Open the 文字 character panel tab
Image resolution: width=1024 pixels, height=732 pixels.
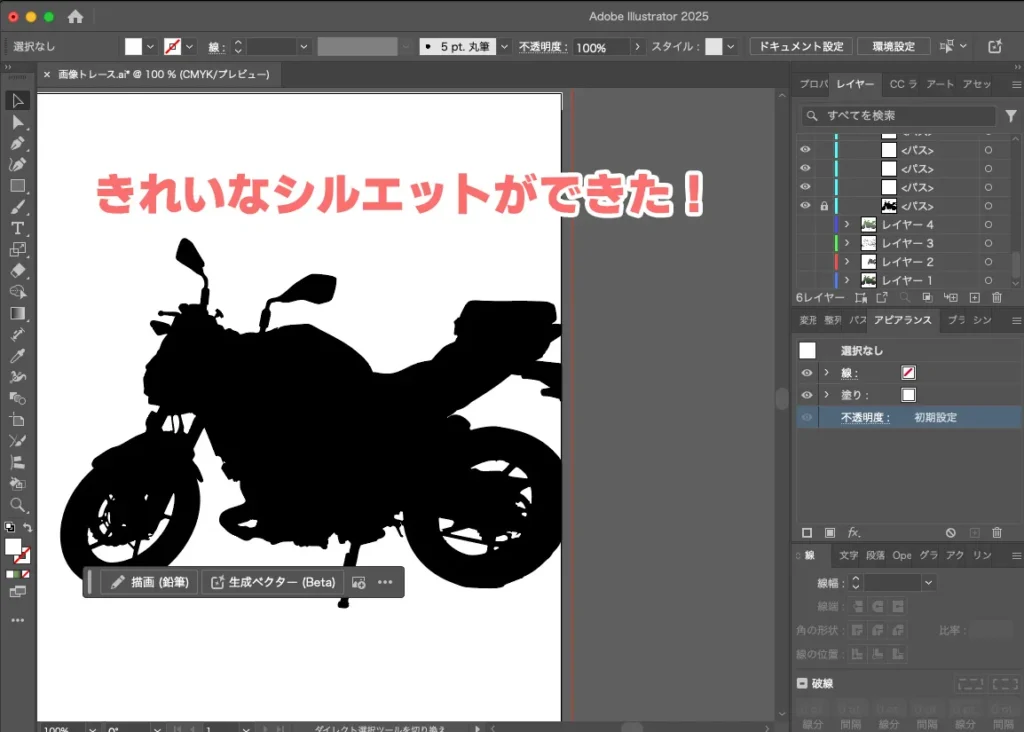(x=848, y=556)
